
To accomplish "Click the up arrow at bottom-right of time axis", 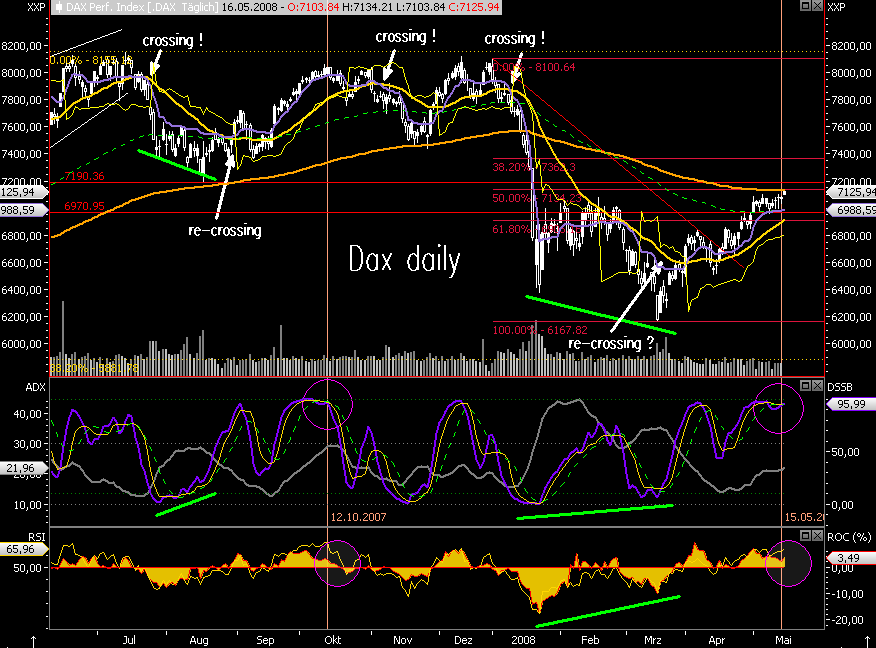I will [x=867, y=641].
